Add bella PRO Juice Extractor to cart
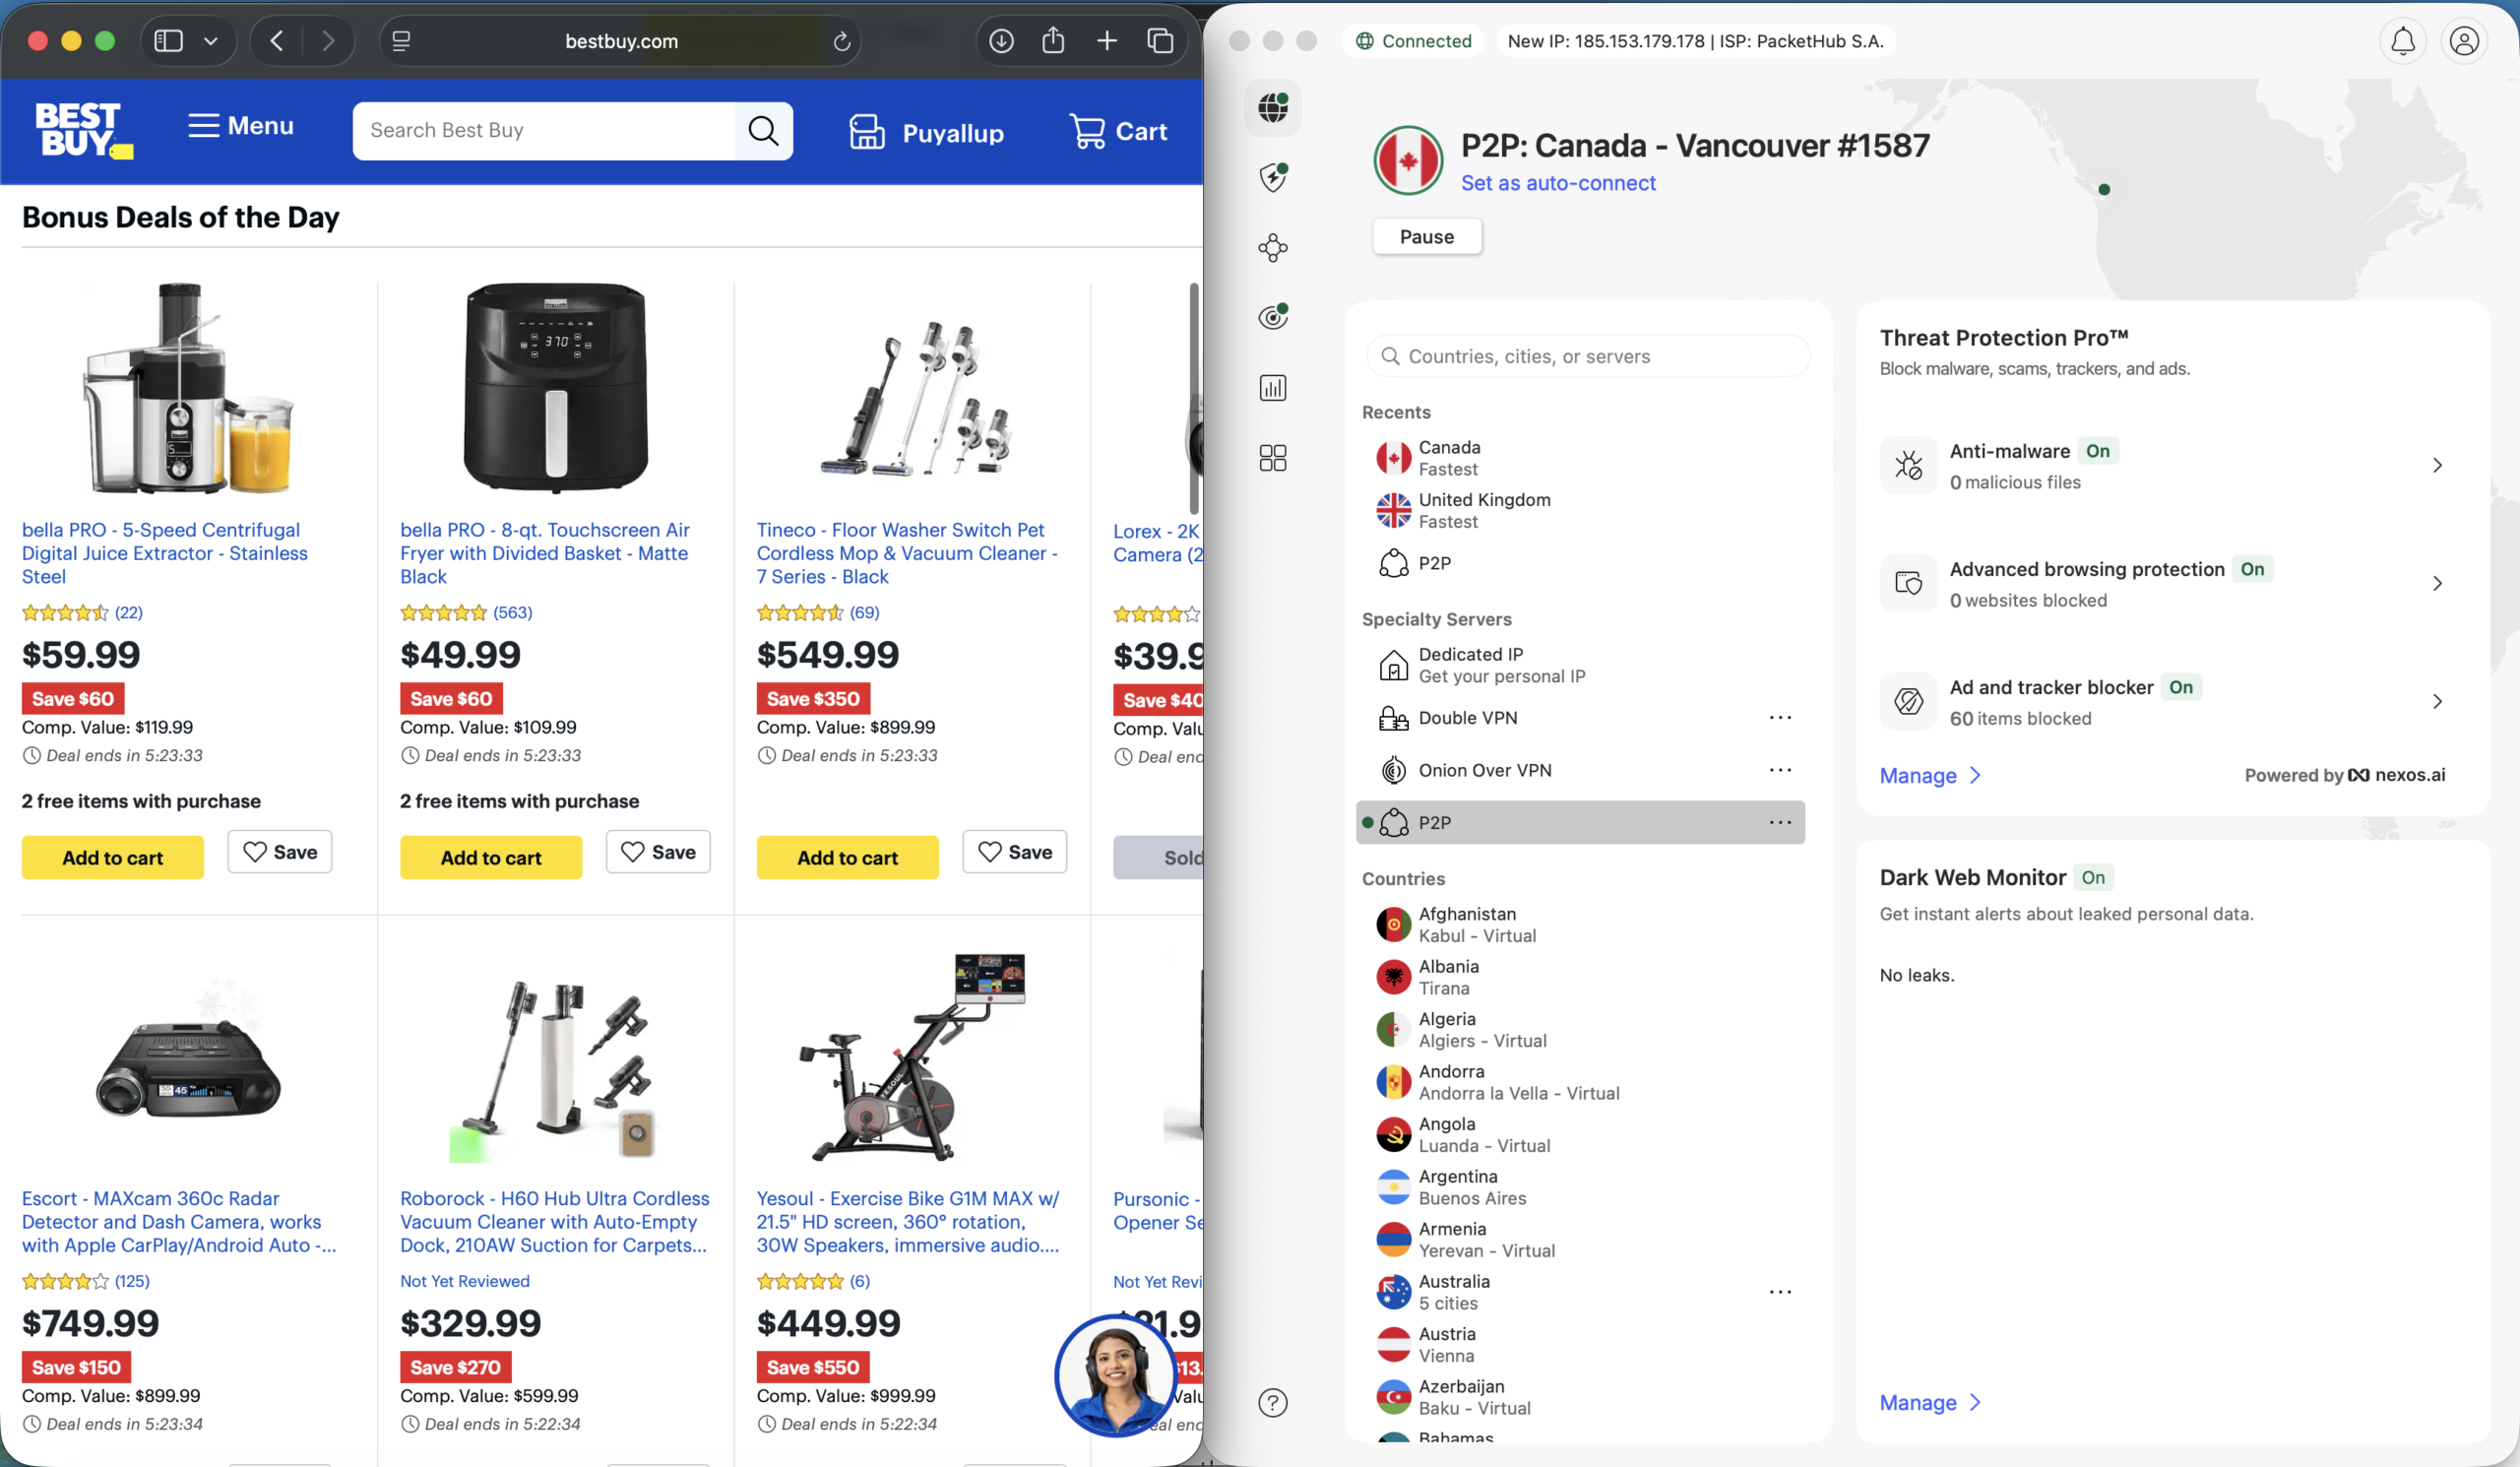The width and height of the screenshot is (2520, 1467). pyautogui.click(x=113, y=857)
